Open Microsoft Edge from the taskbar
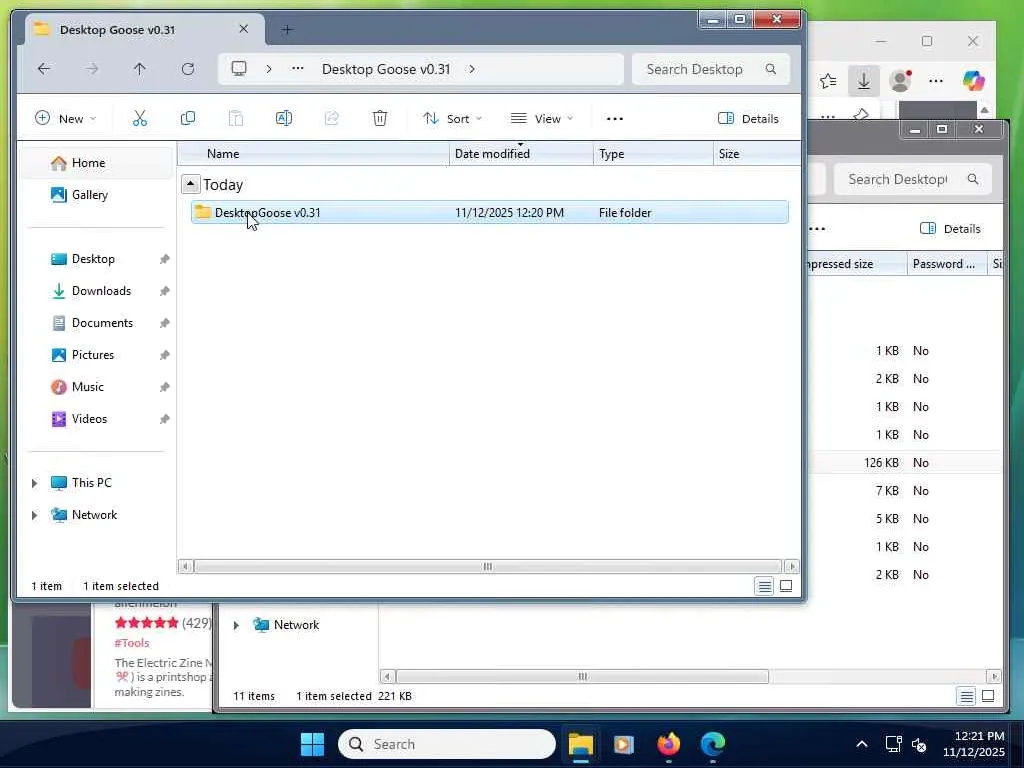This screenshot has width=1024, height=768. [x=712, y=744]
